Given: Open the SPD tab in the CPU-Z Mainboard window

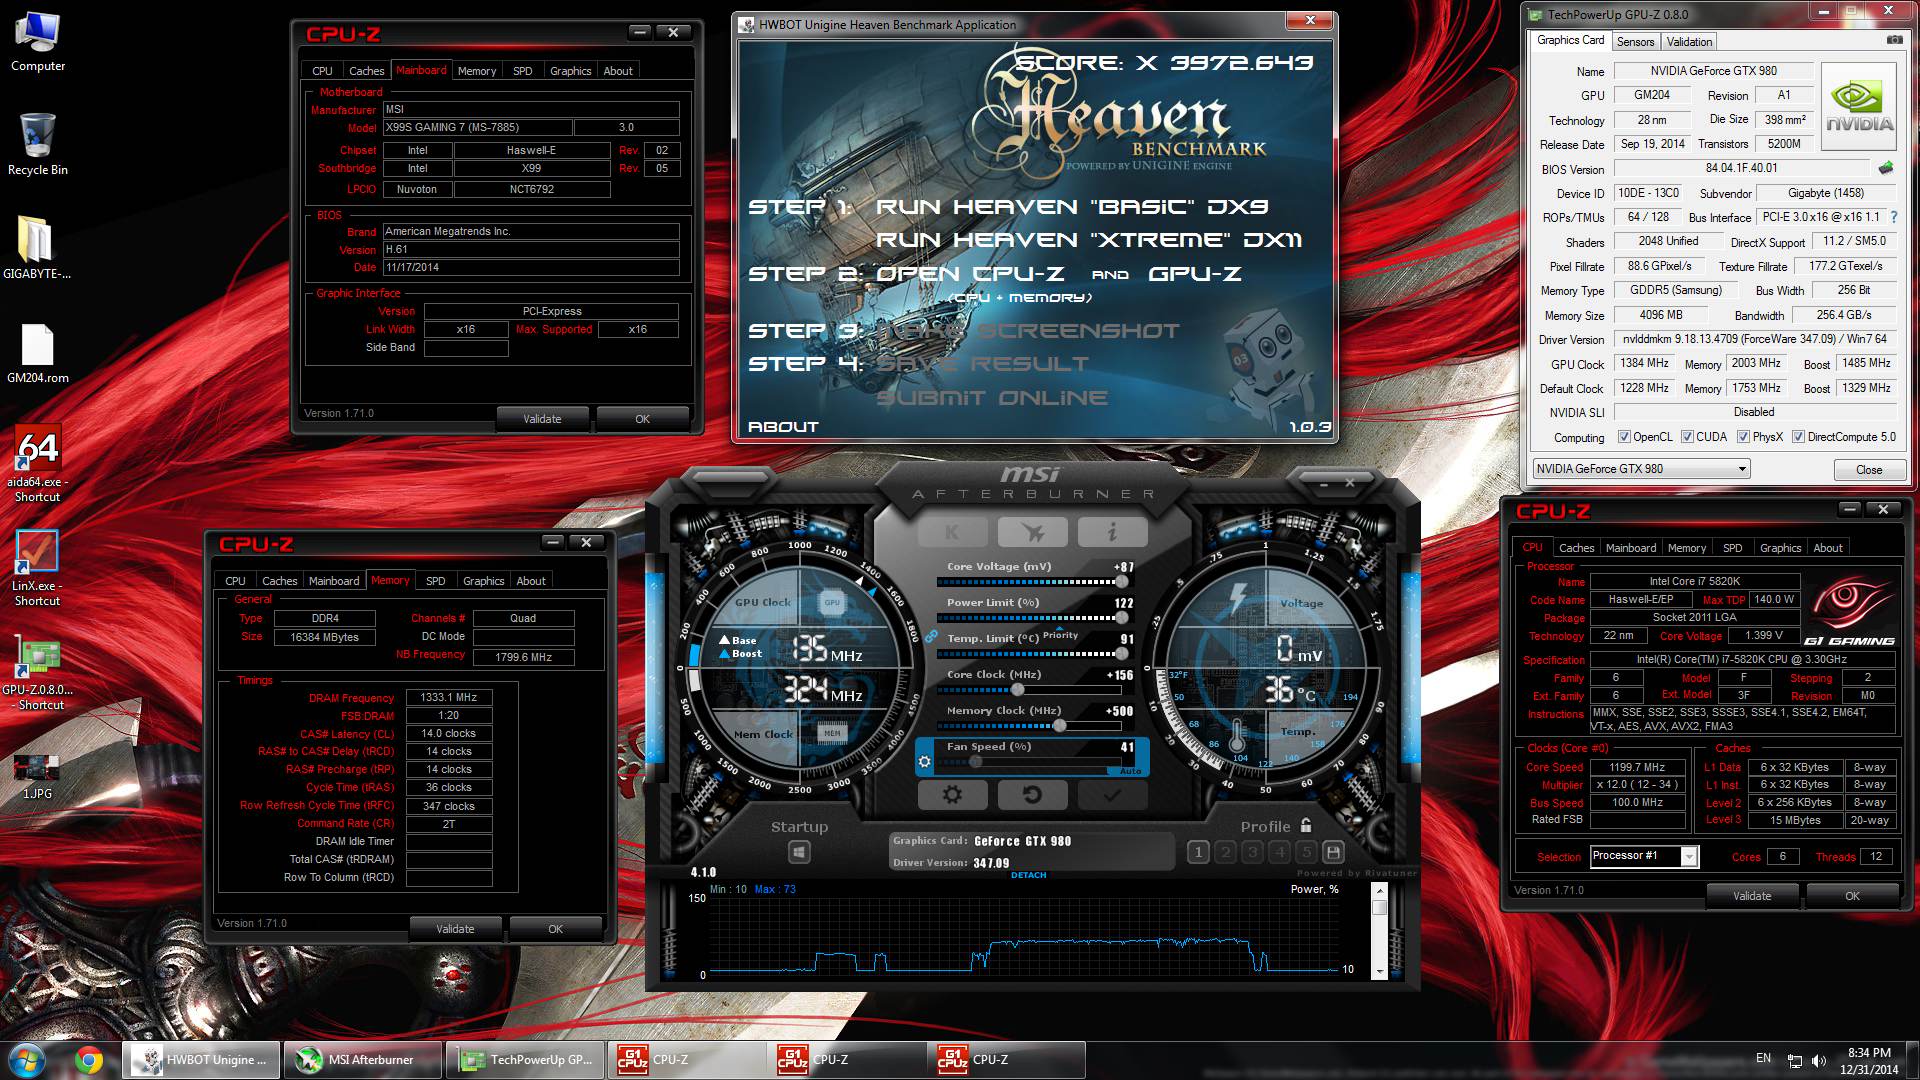Looking at the screenshot, I should (x=522, y=71).
